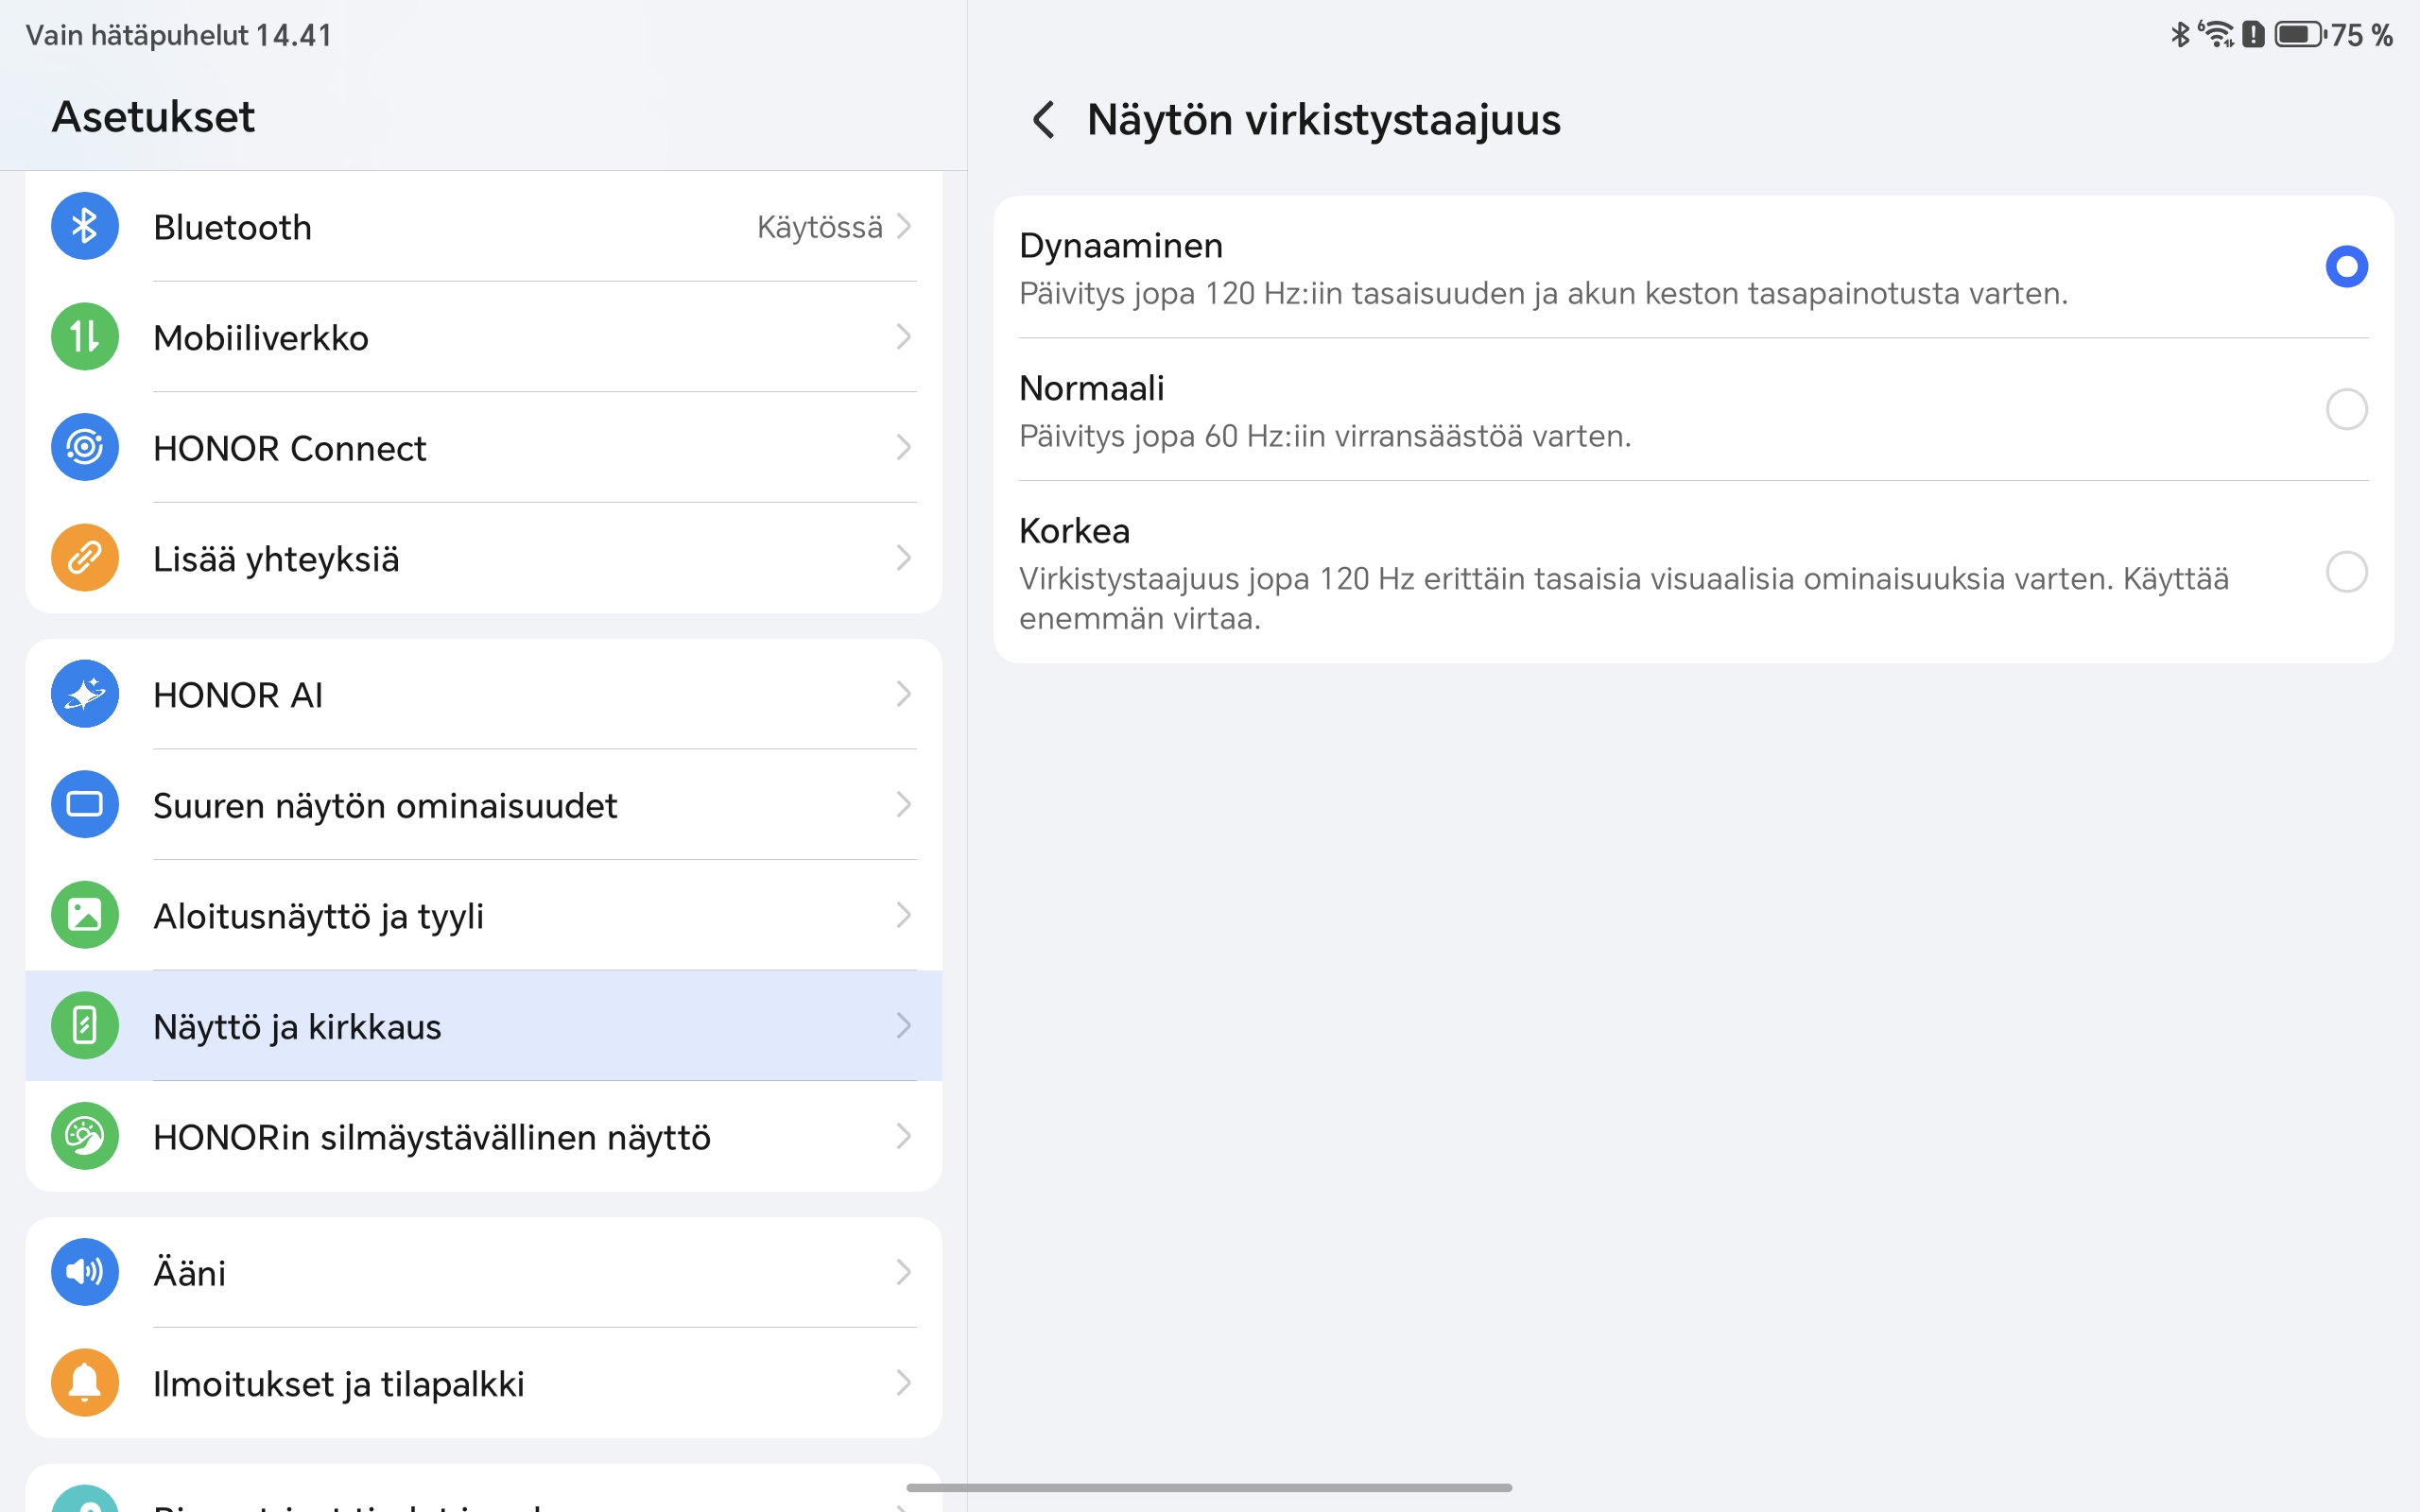This screenshot has width=2420, height=1512.
Task: Tap the Bluetooth settings icon
Action: [x=85, y=227]
